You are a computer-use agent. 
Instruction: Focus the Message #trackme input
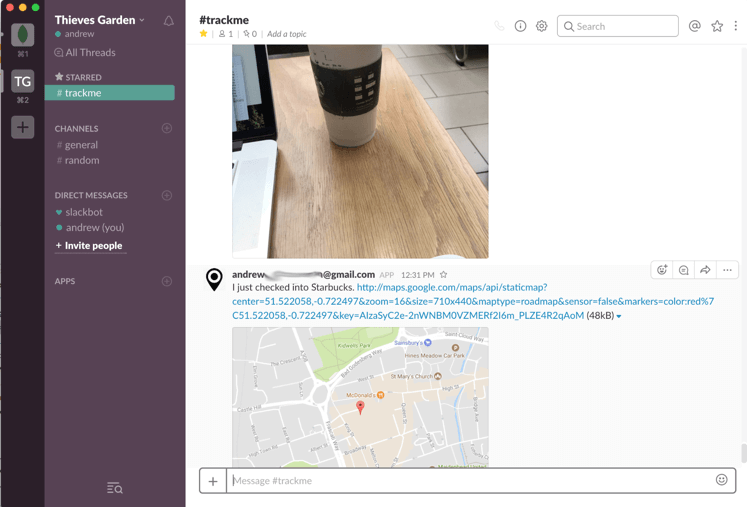pos(469,481)
